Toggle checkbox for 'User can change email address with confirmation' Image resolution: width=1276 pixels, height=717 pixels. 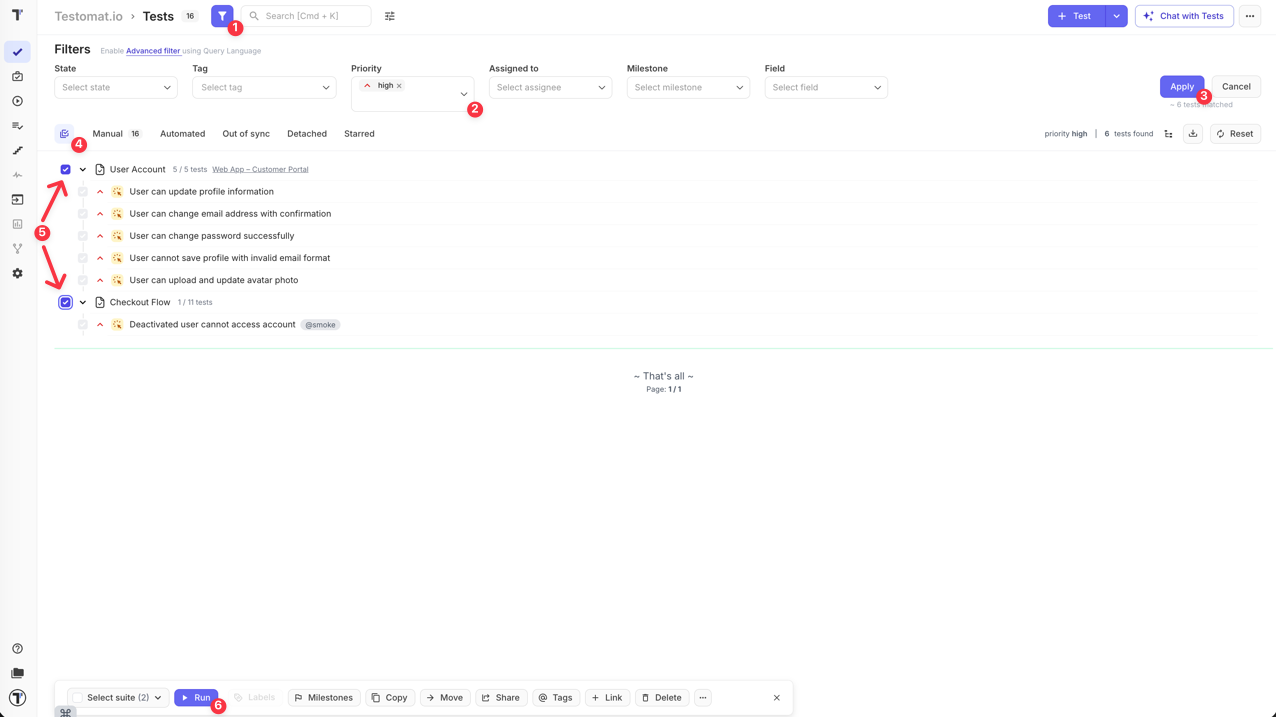pos(83,214)
